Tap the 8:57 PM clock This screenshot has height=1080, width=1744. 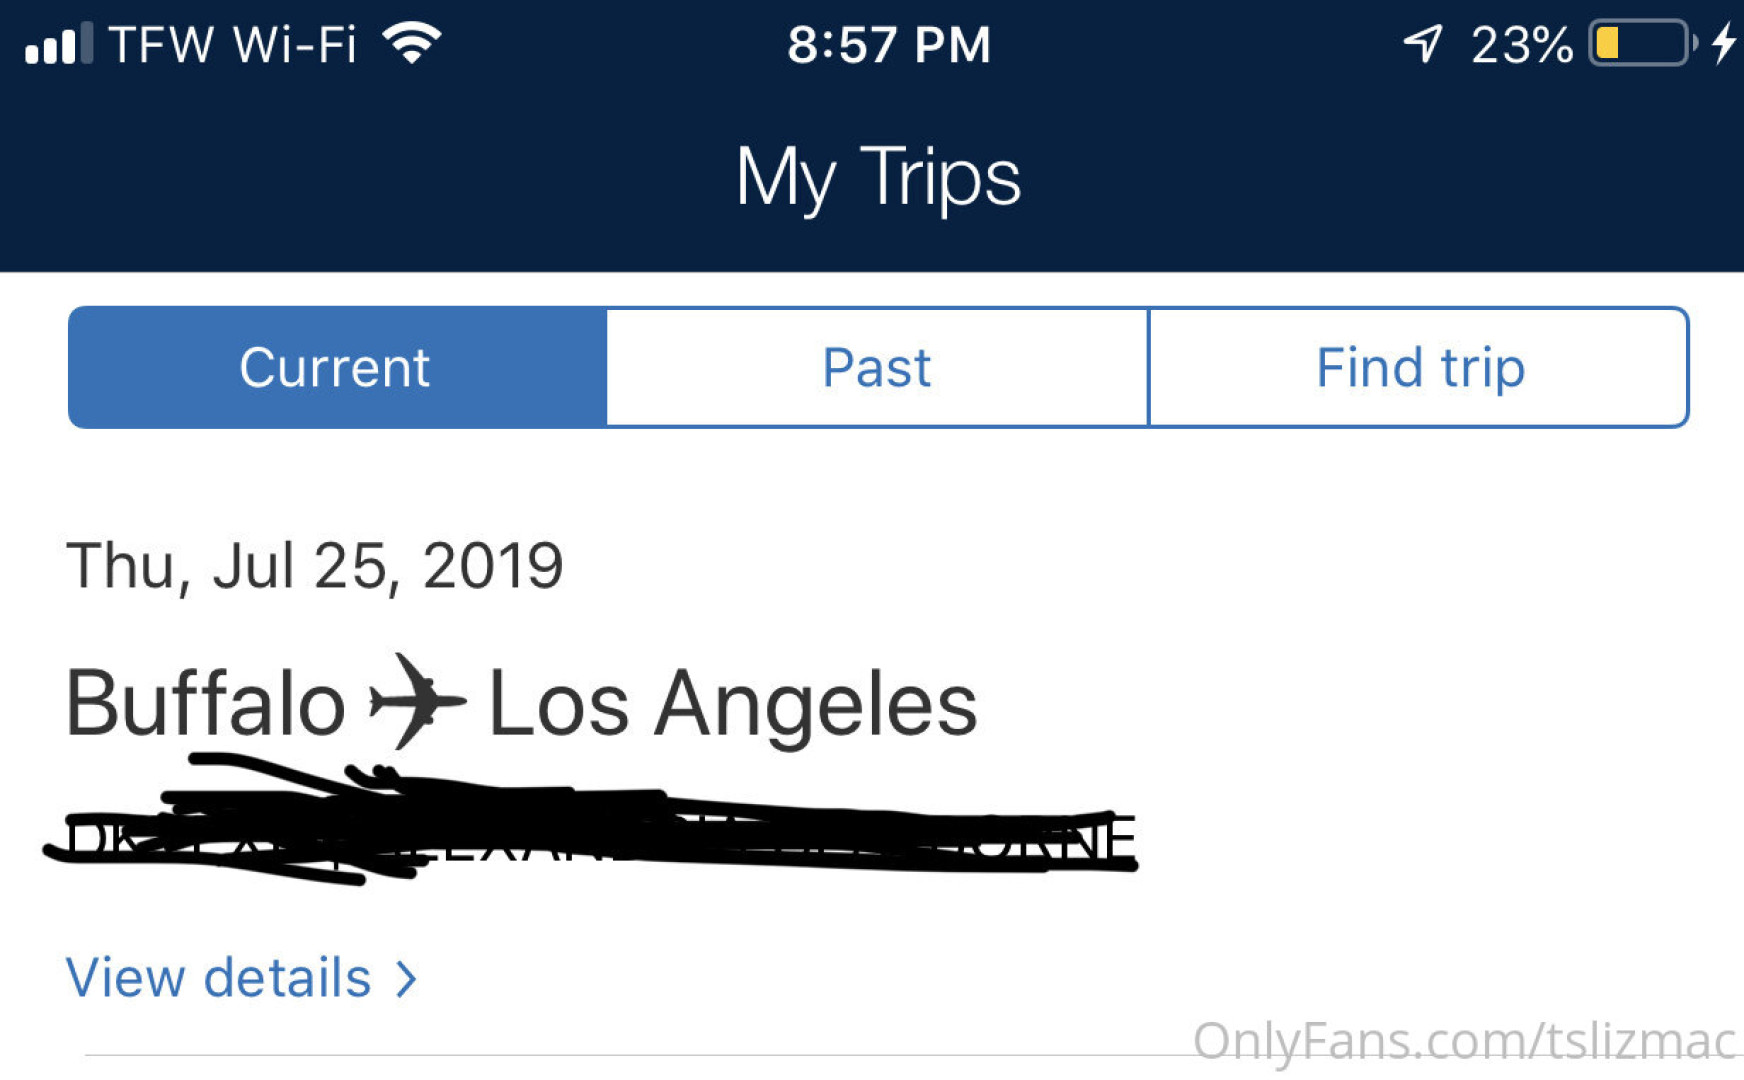coord(888,45)
